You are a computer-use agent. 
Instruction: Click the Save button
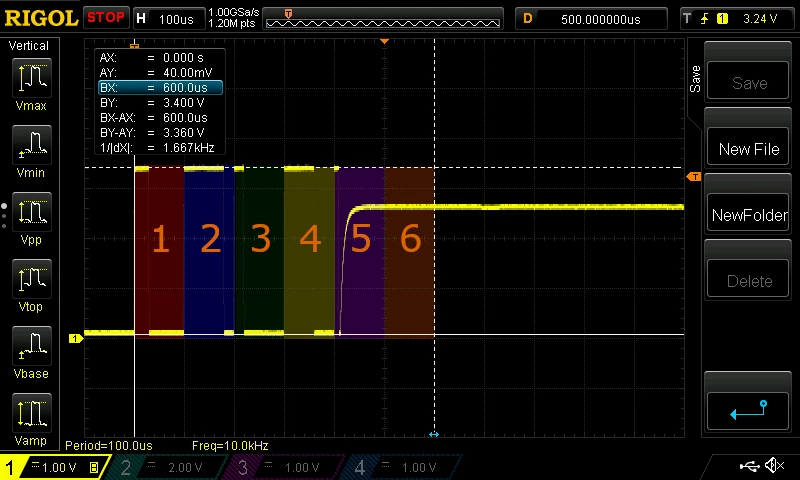click(748, 81)
